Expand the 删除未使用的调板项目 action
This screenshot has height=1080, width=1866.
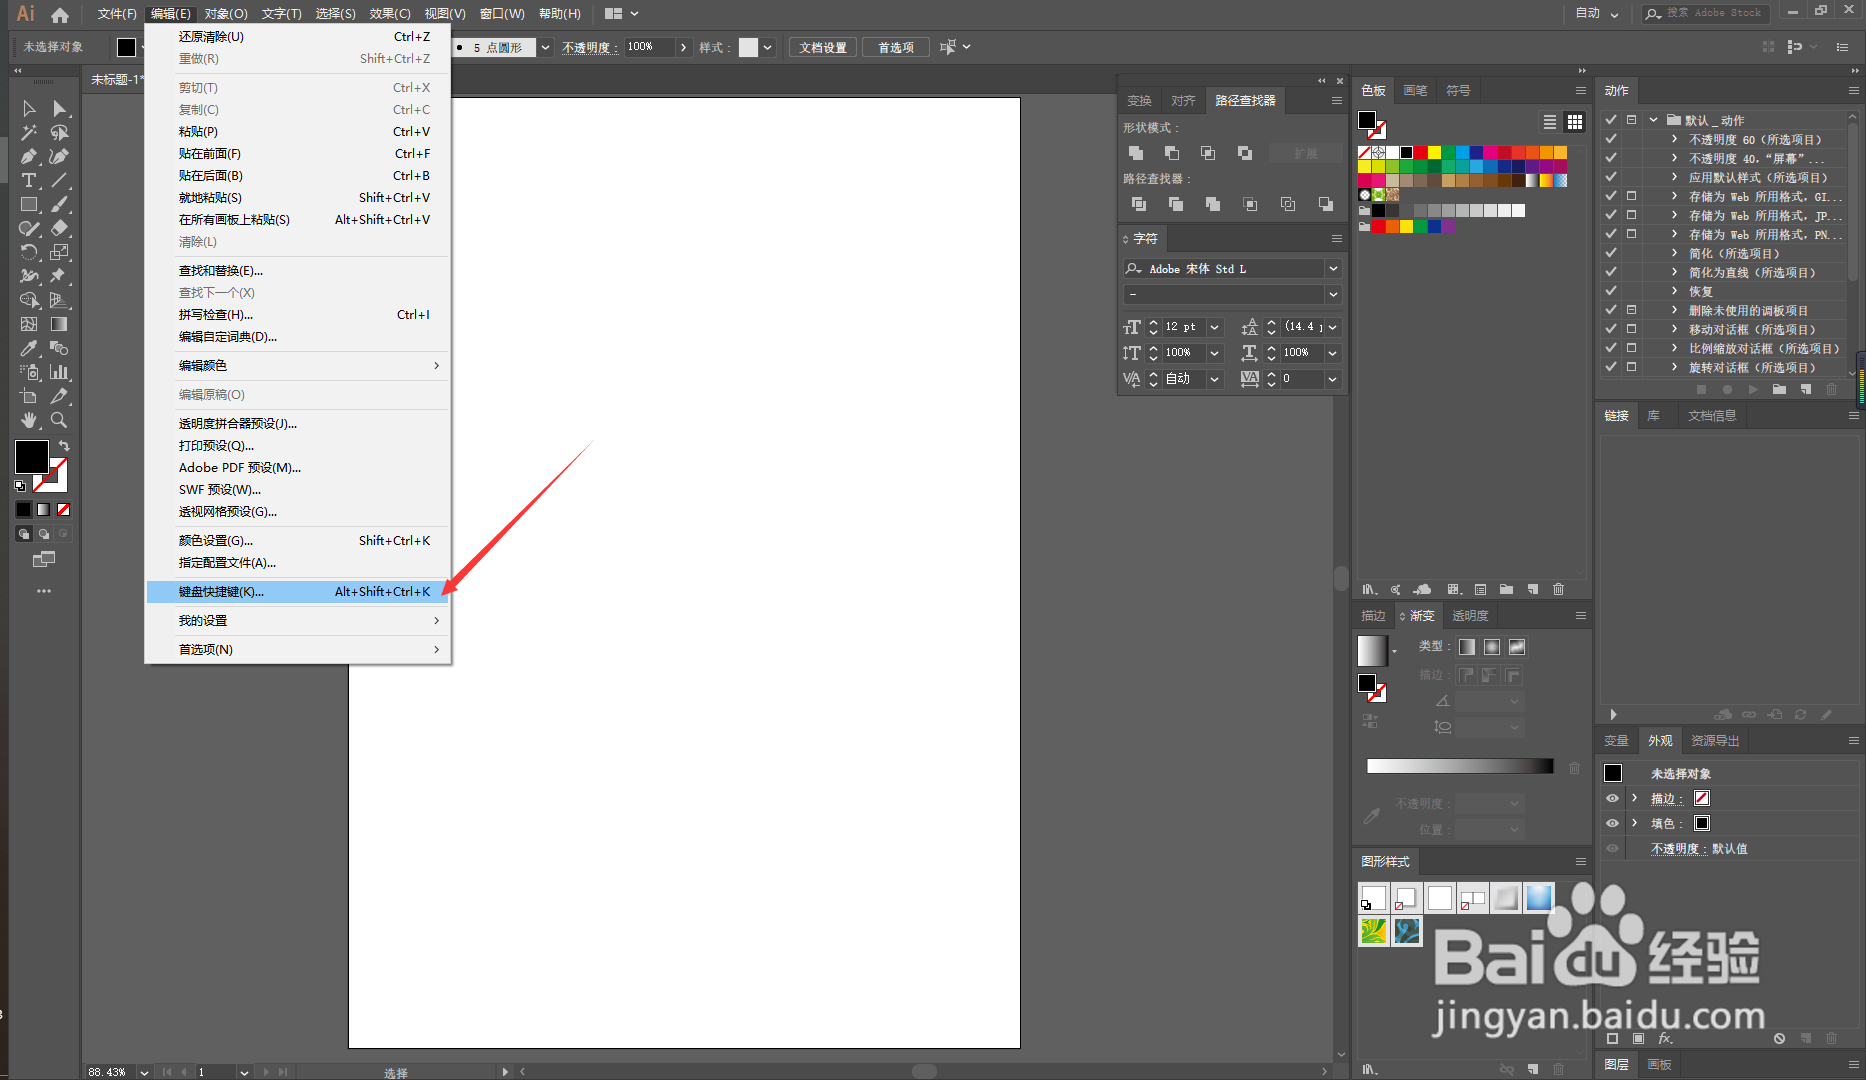1675,310
